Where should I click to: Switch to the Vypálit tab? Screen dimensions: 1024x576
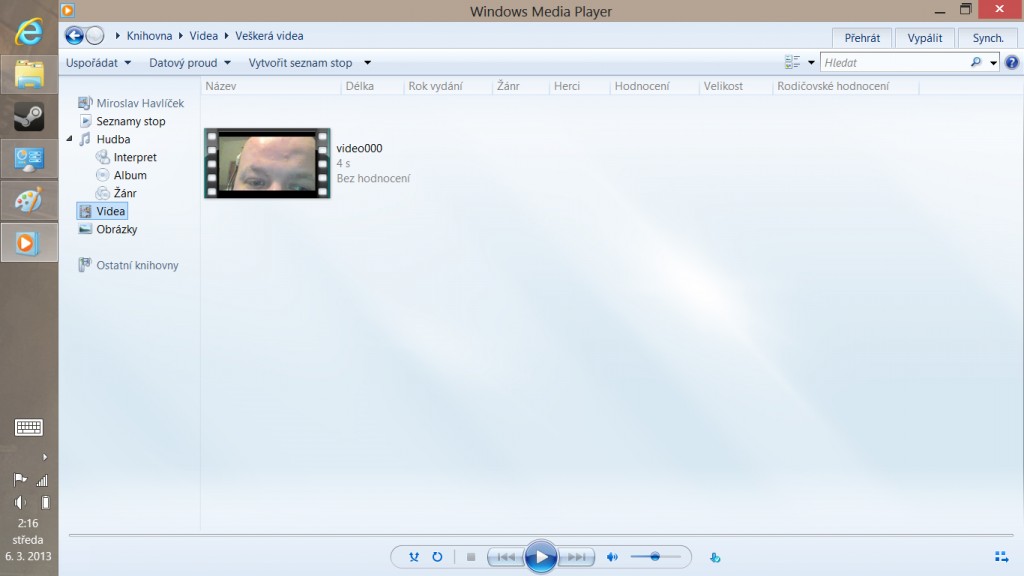925,38
